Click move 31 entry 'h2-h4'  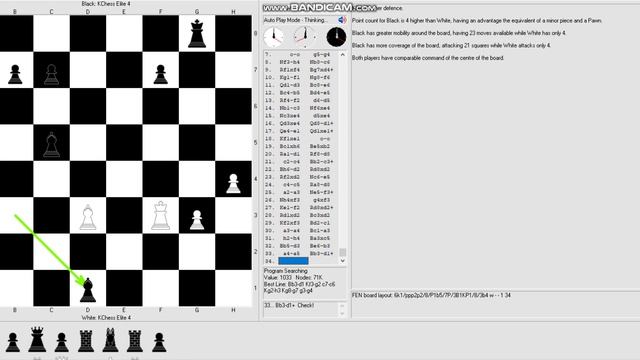tap(291, 238)
